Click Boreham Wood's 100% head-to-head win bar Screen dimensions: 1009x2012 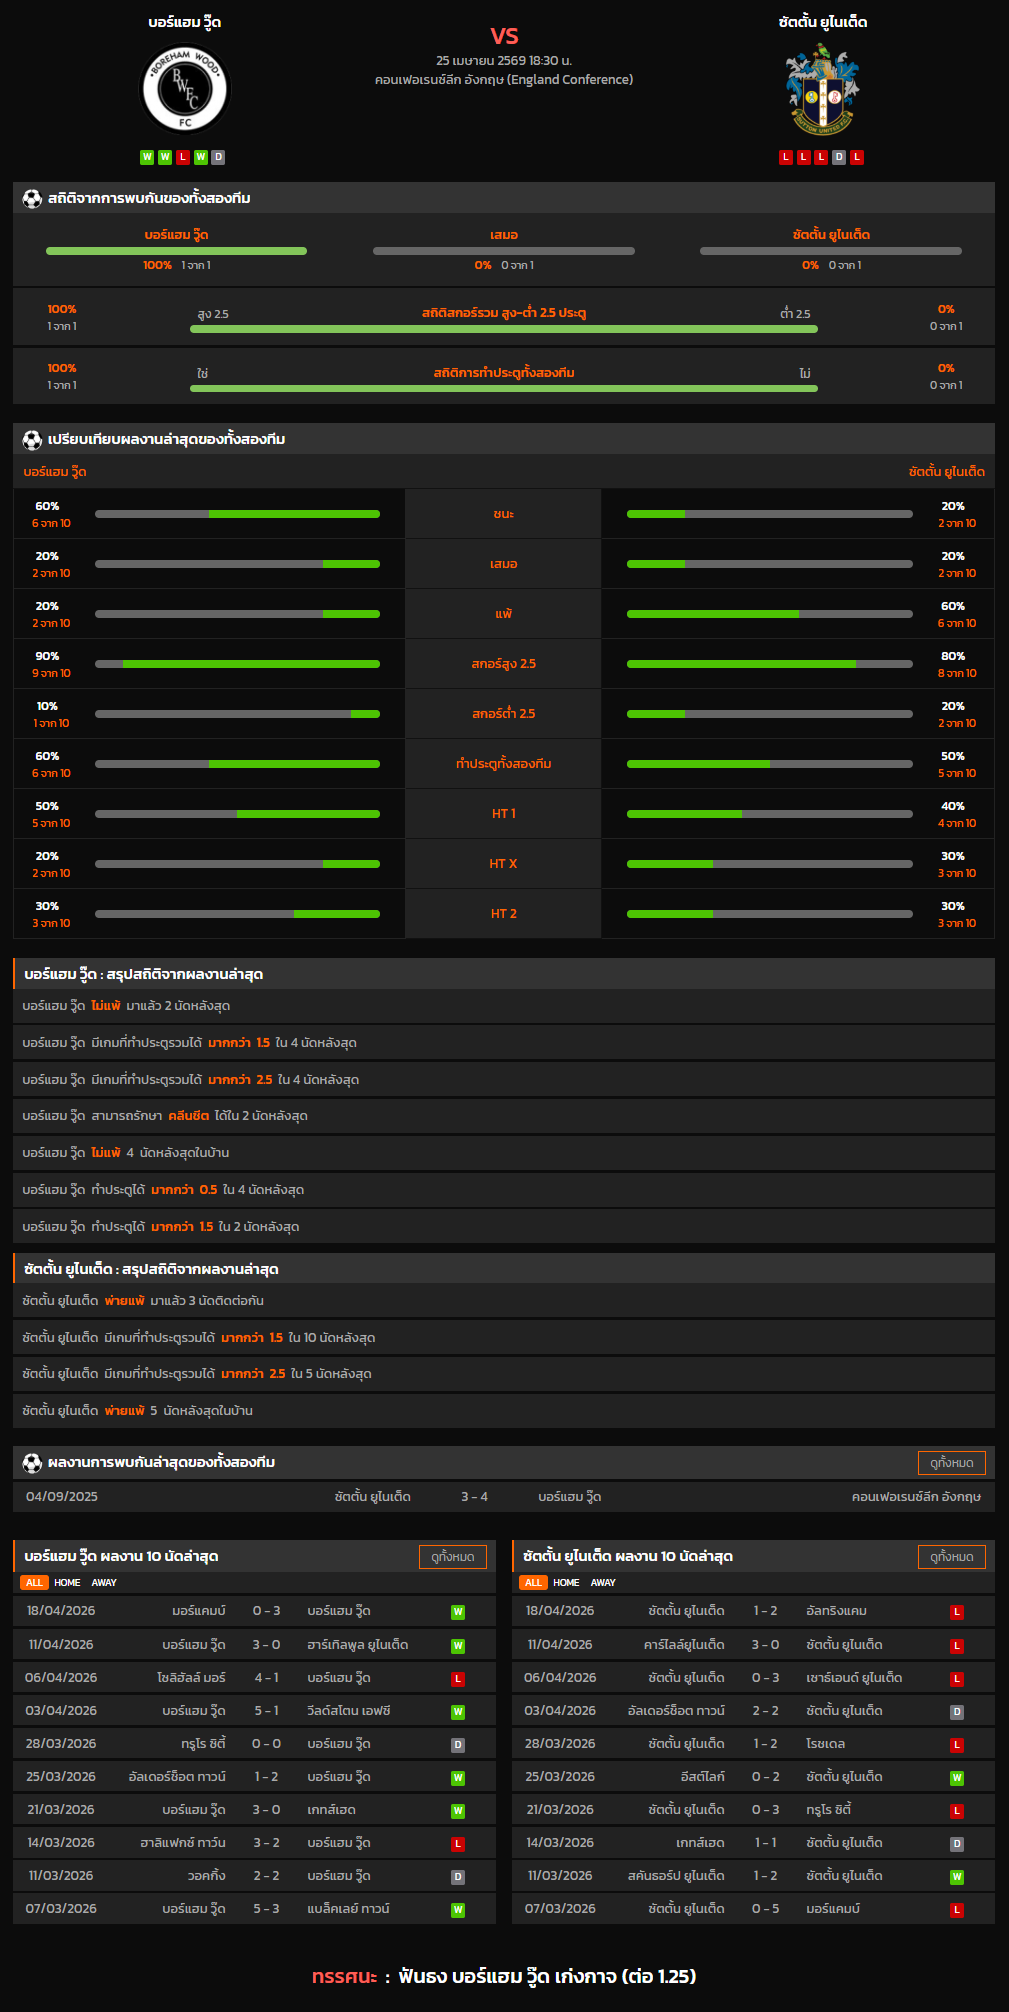(x=176, y=251)
